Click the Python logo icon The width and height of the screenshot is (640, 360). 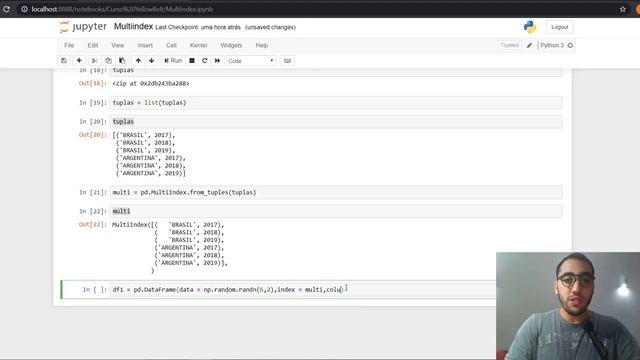[530, 27]
